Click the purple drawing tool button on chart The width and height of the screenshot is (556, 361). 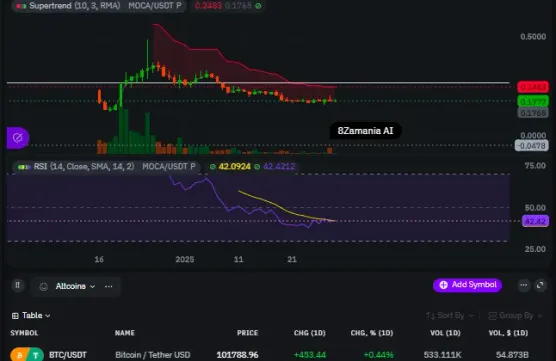click(x=17, y=138)
